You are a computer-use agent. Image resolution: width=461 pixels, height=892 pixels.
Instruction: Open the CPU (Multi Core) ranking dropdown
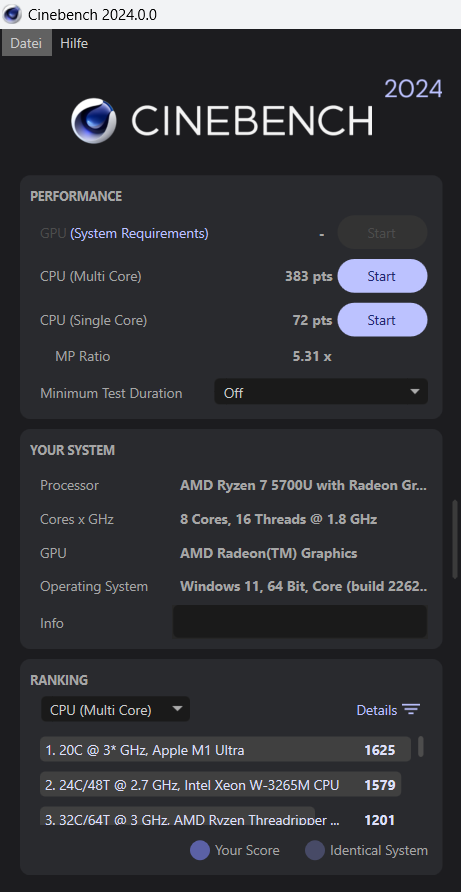tap(116, 709)
